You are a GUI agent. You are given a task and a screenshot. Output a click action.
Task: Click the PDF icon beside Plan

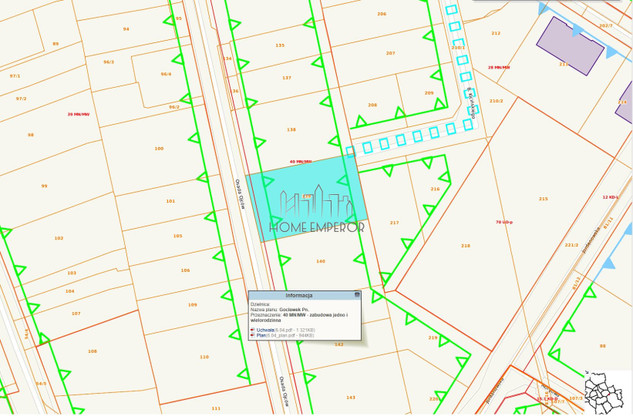(x=252, y=335)
